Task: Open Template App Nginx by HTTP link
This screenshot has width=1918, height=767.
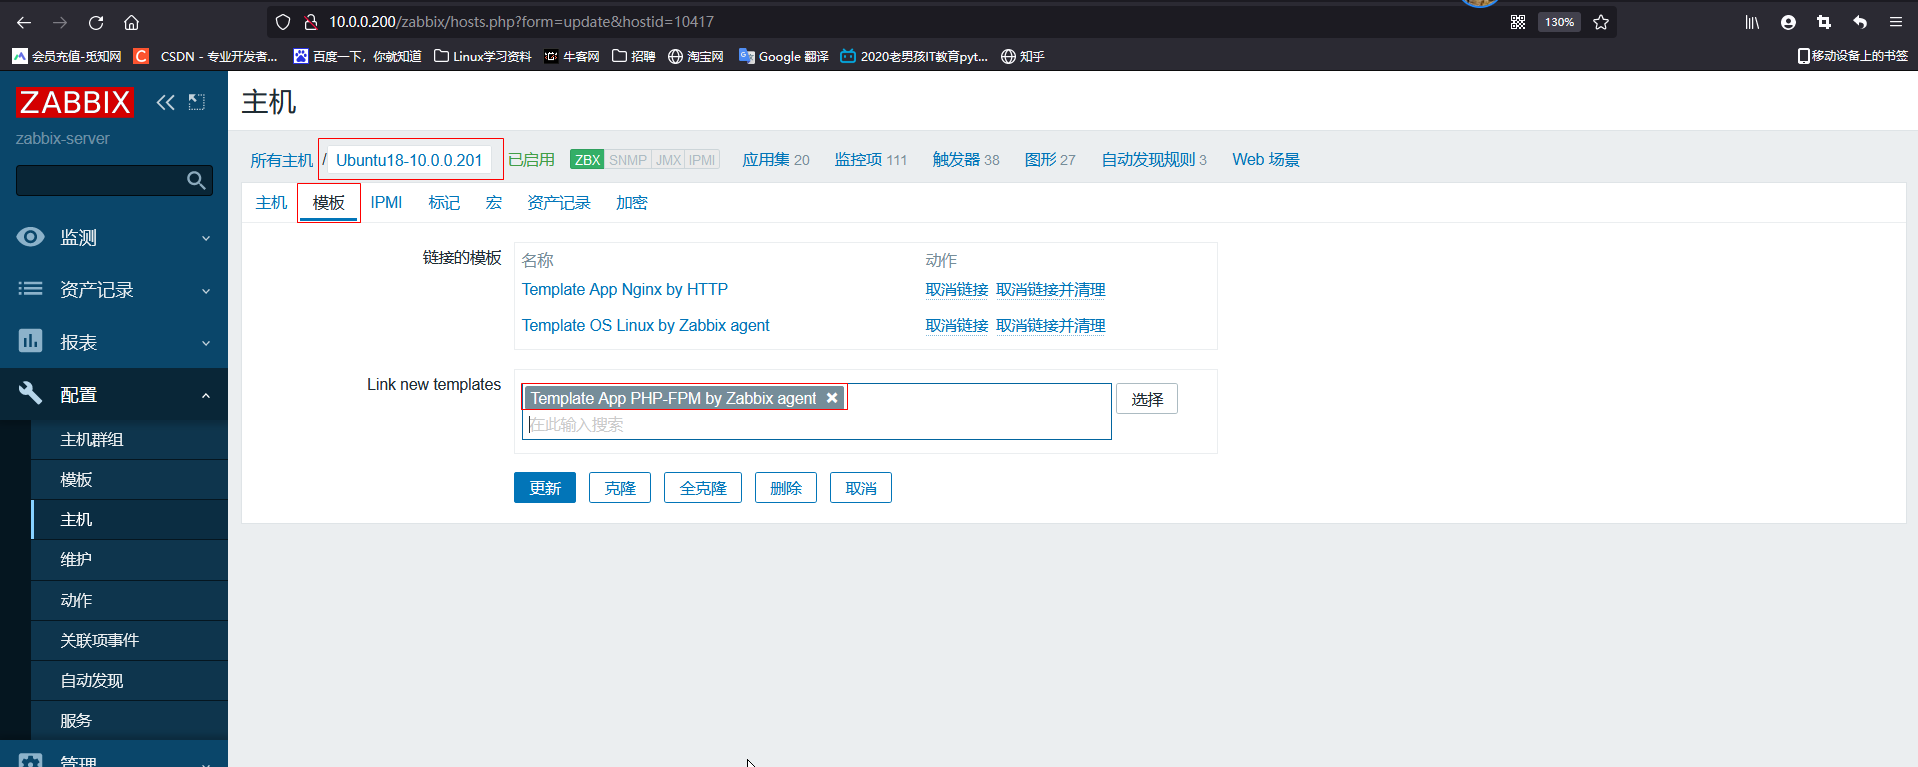Action: pos(625,289)
